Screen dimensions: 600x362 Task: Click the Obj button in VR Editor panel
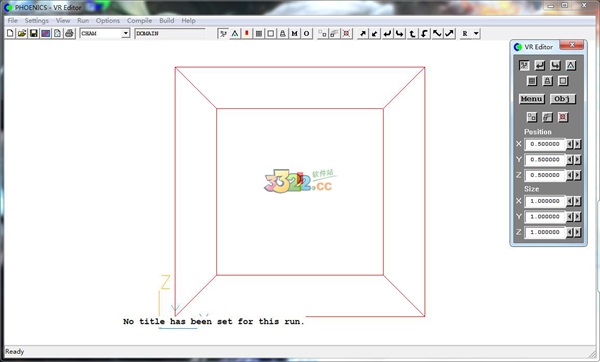click(x=562, y=99)
